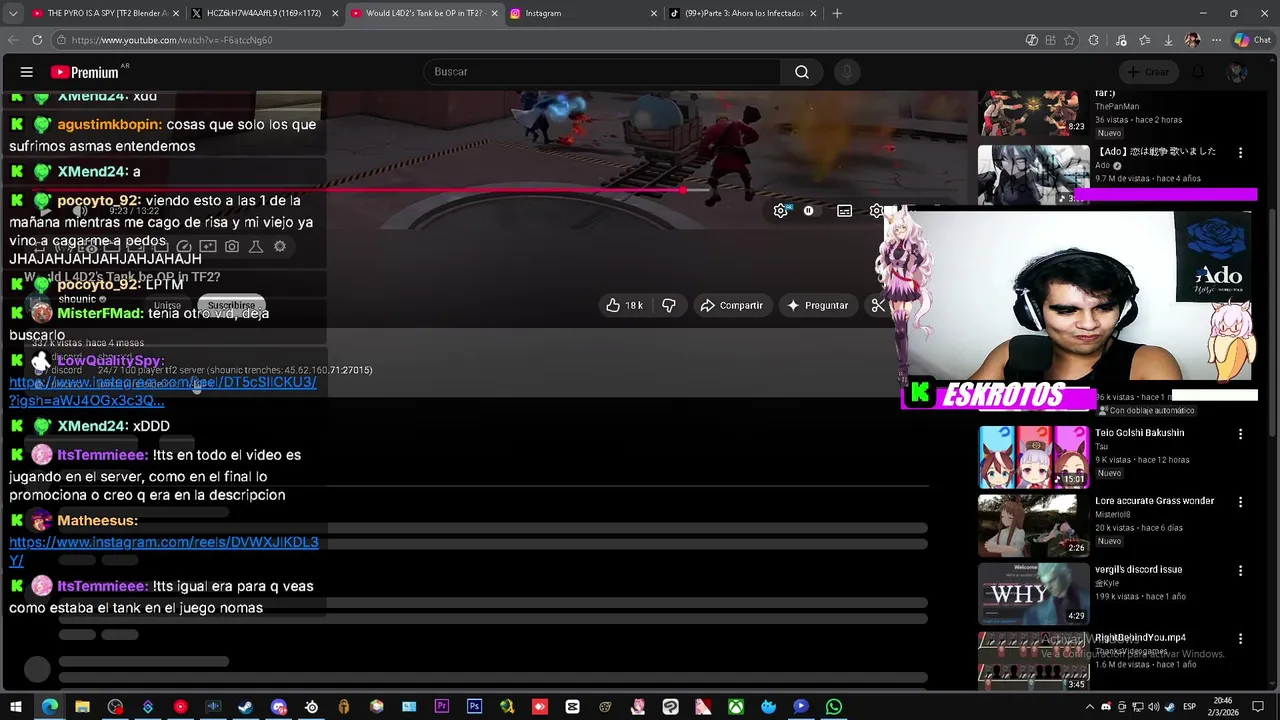Open options for vergil's discord issue video
This screenshot has width=1280, height=720.
pyautogui.click(x=1240, y=570)
